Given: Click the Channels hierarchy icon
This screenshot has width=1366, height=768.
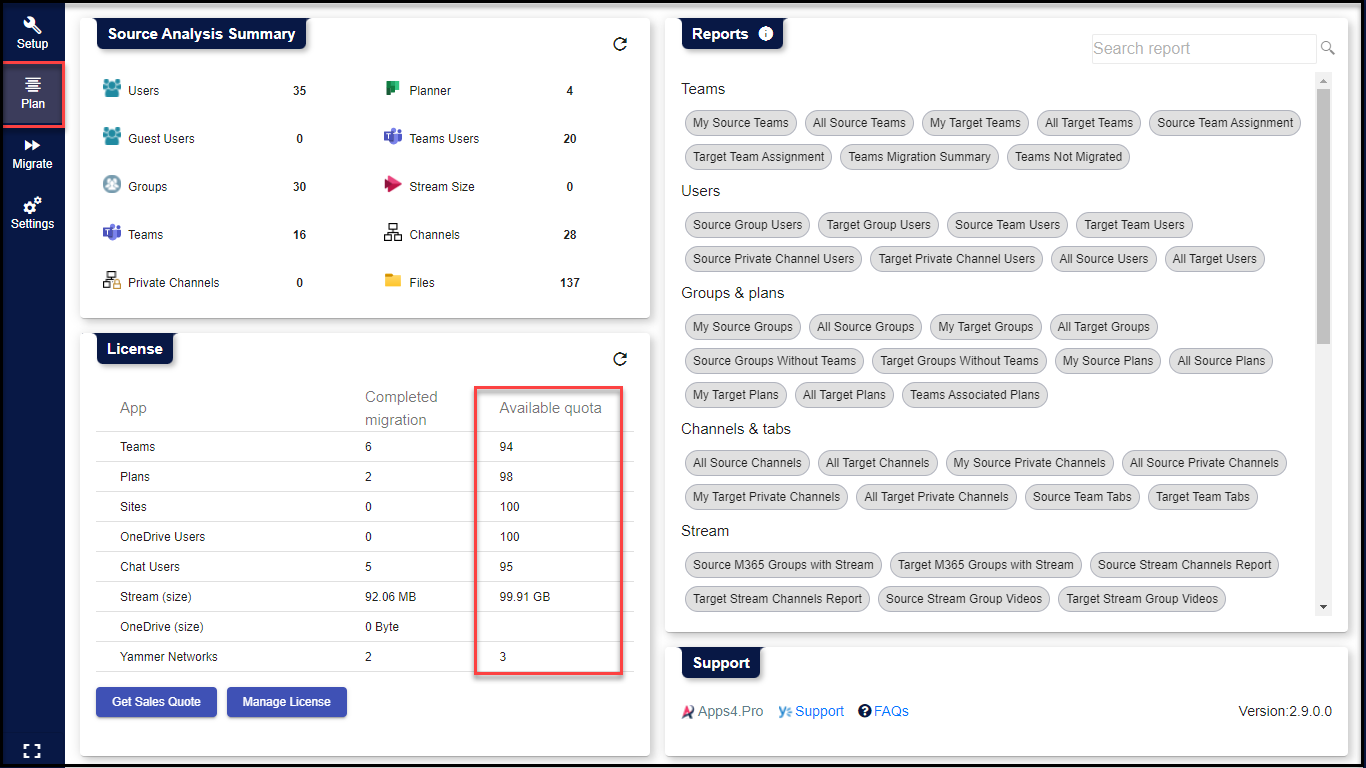Looking at the screenshot, I should (x=393, y=233).
